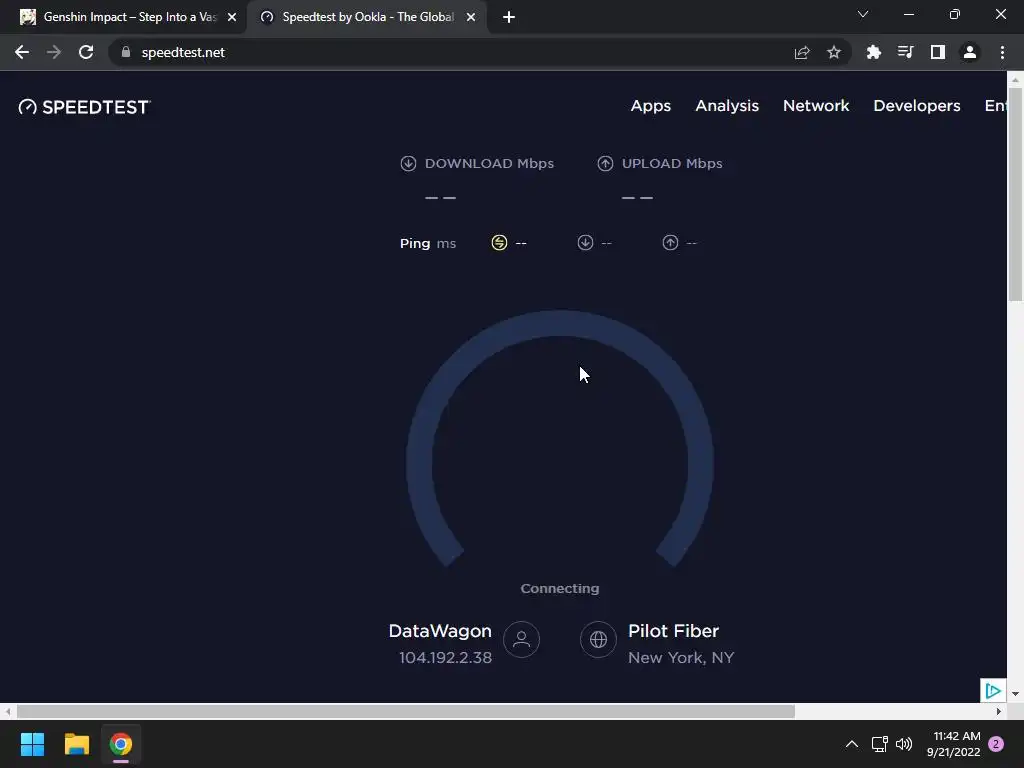Click the vertical scrollbar thumb
Viewport: 1024px width, 768px height.
coord(1015,194)
